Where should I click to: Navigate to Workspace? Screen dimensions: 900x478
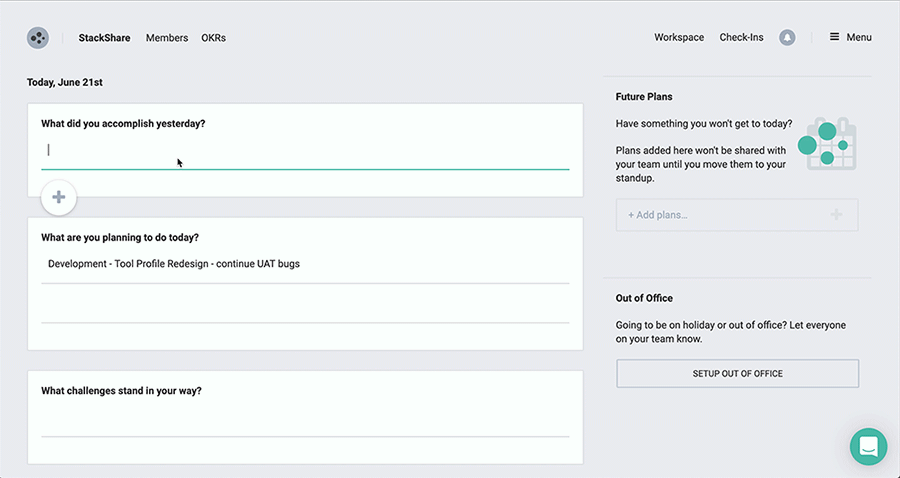click(x=679, y=38)
